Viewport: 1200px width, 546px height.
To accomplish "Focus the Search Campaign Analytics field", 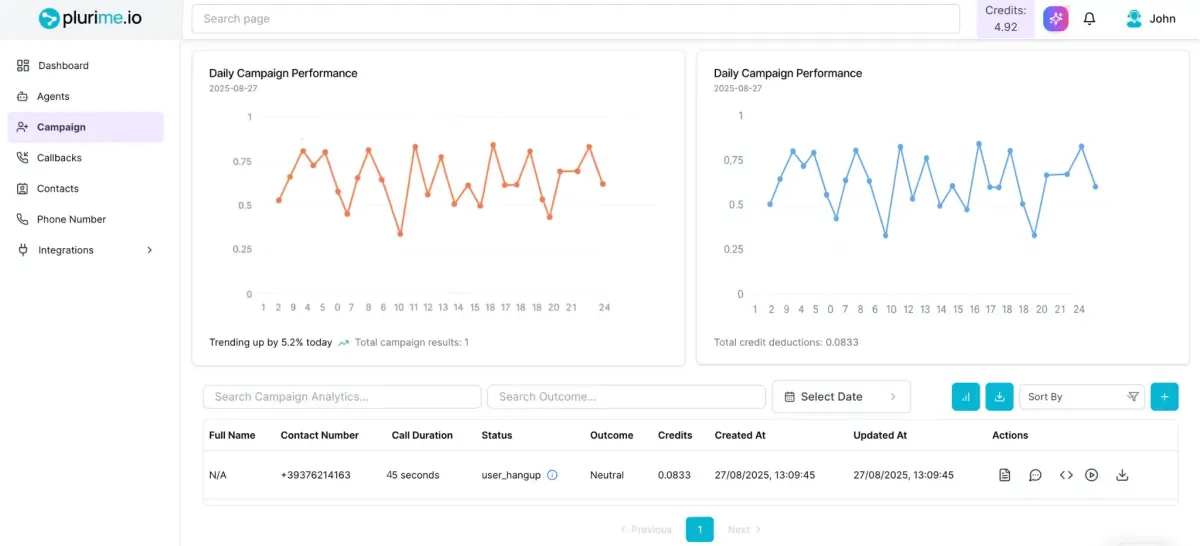I will [x=342, y=397].
